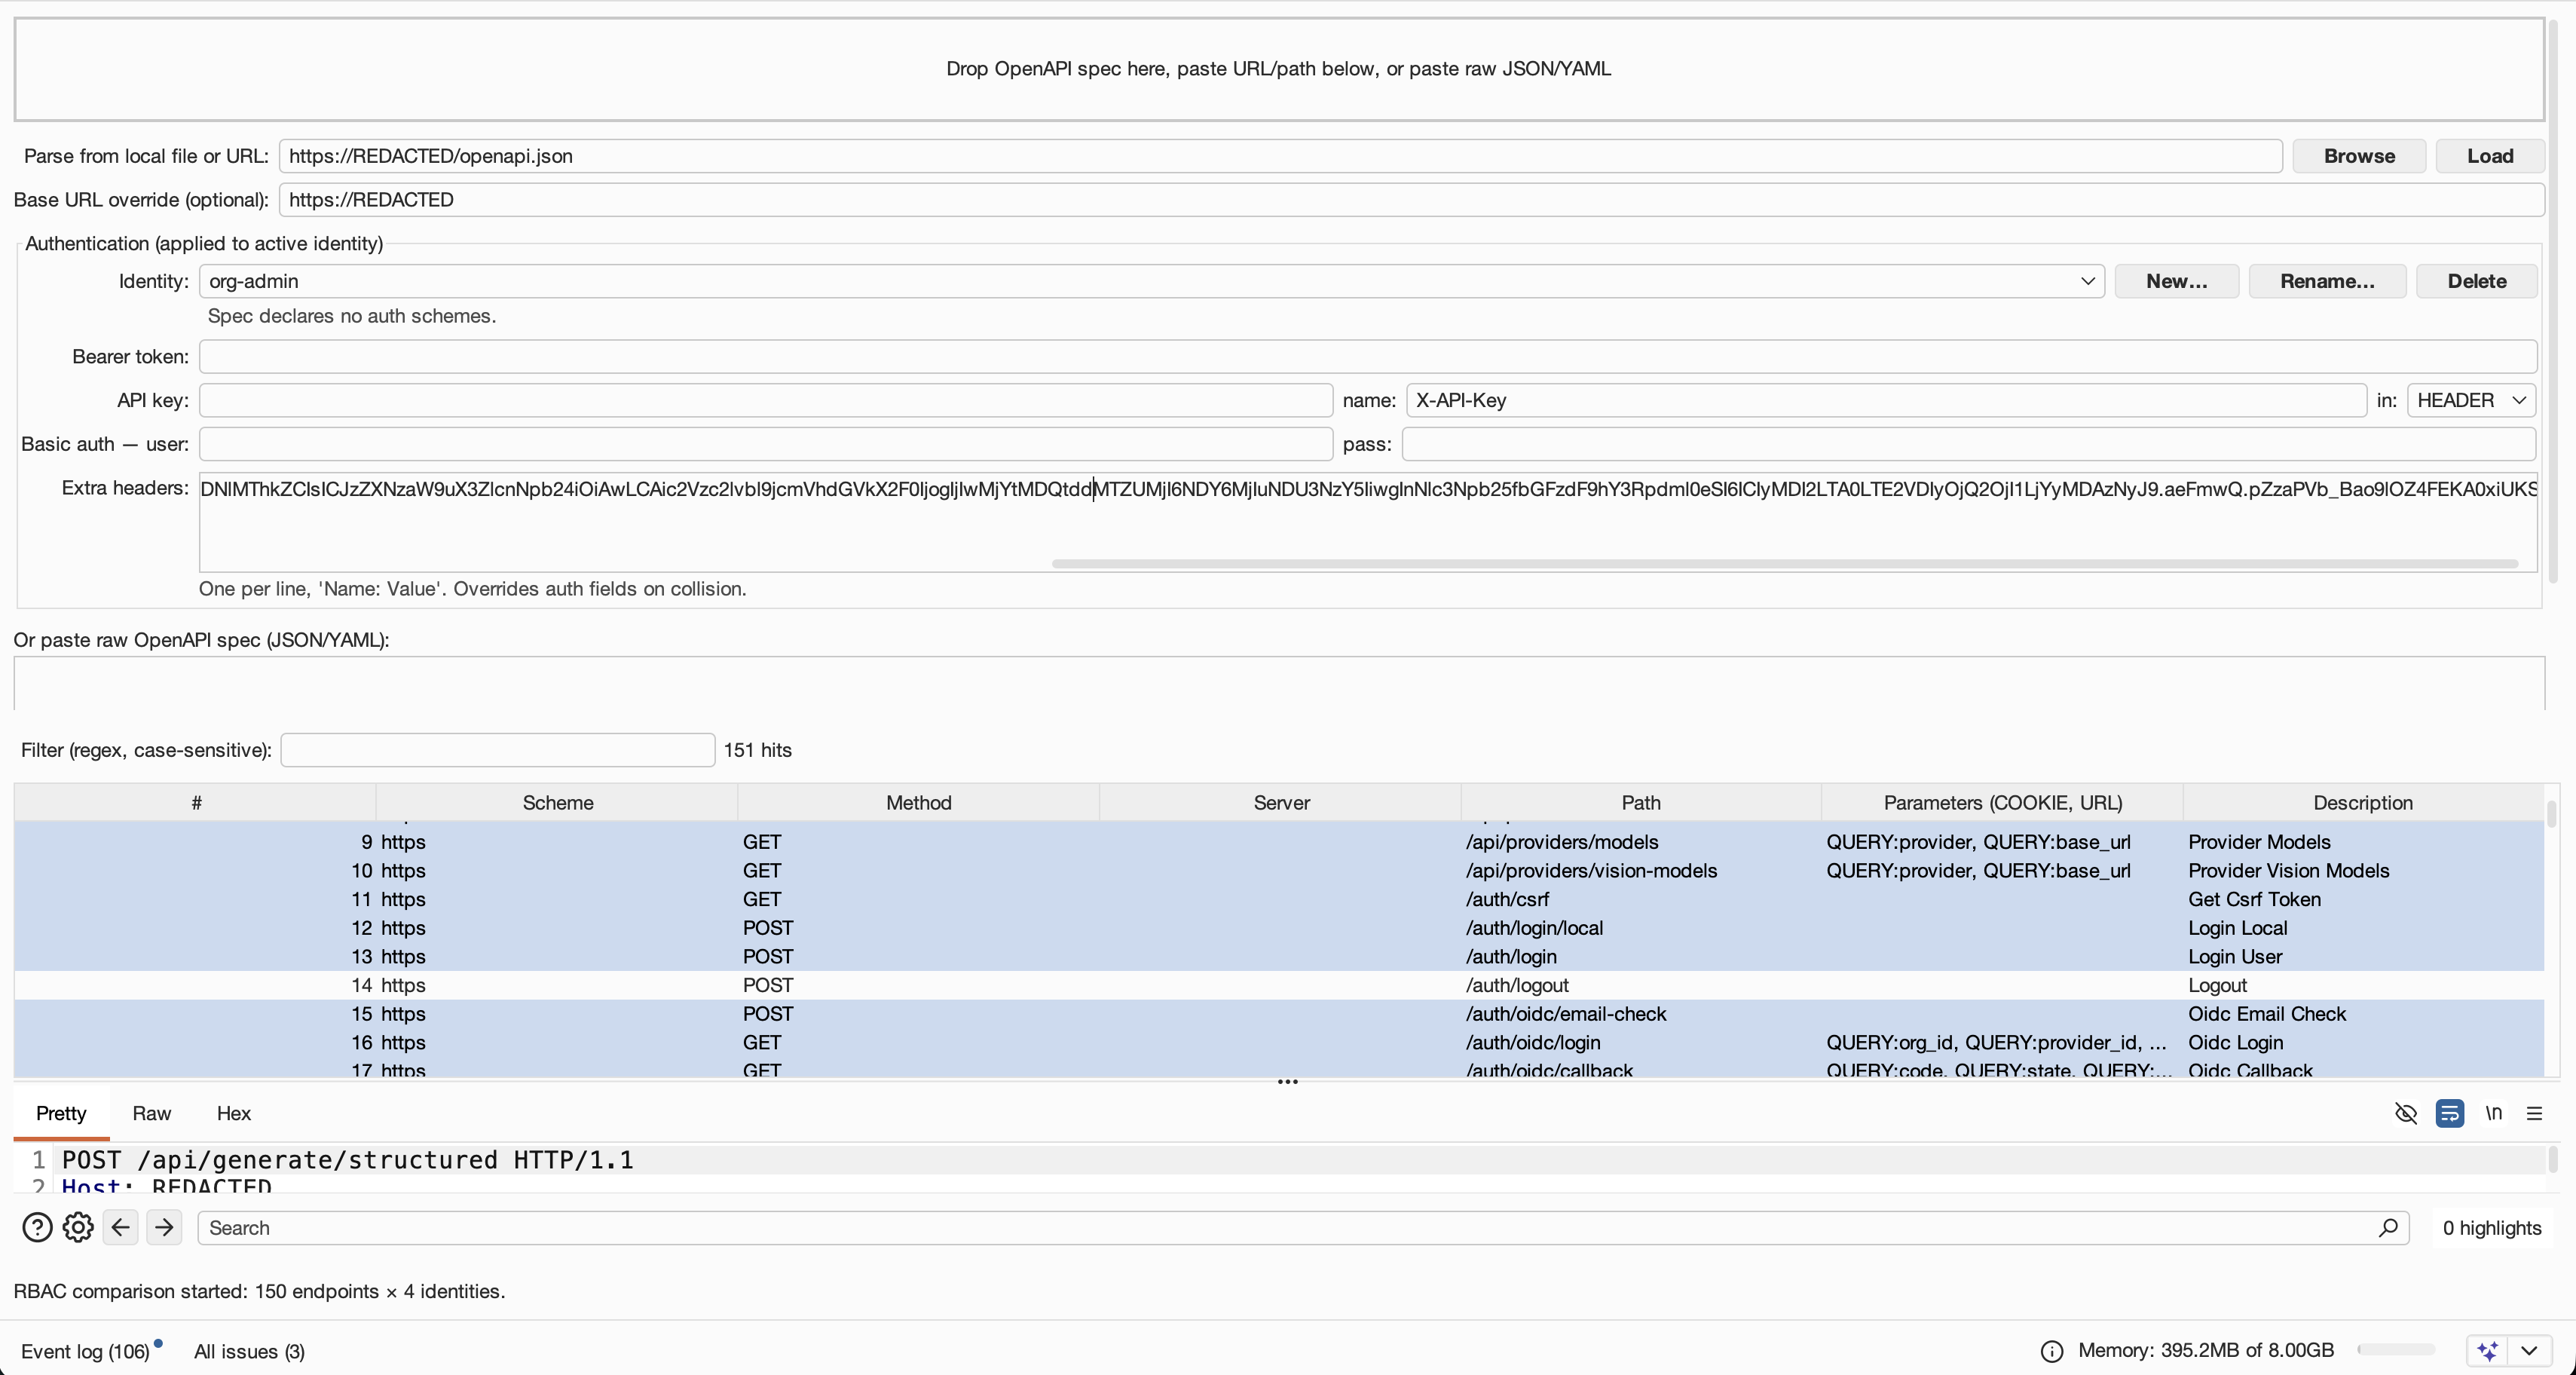Sort by the Method column header
2576x1375 pixels.
pos(918,803)
